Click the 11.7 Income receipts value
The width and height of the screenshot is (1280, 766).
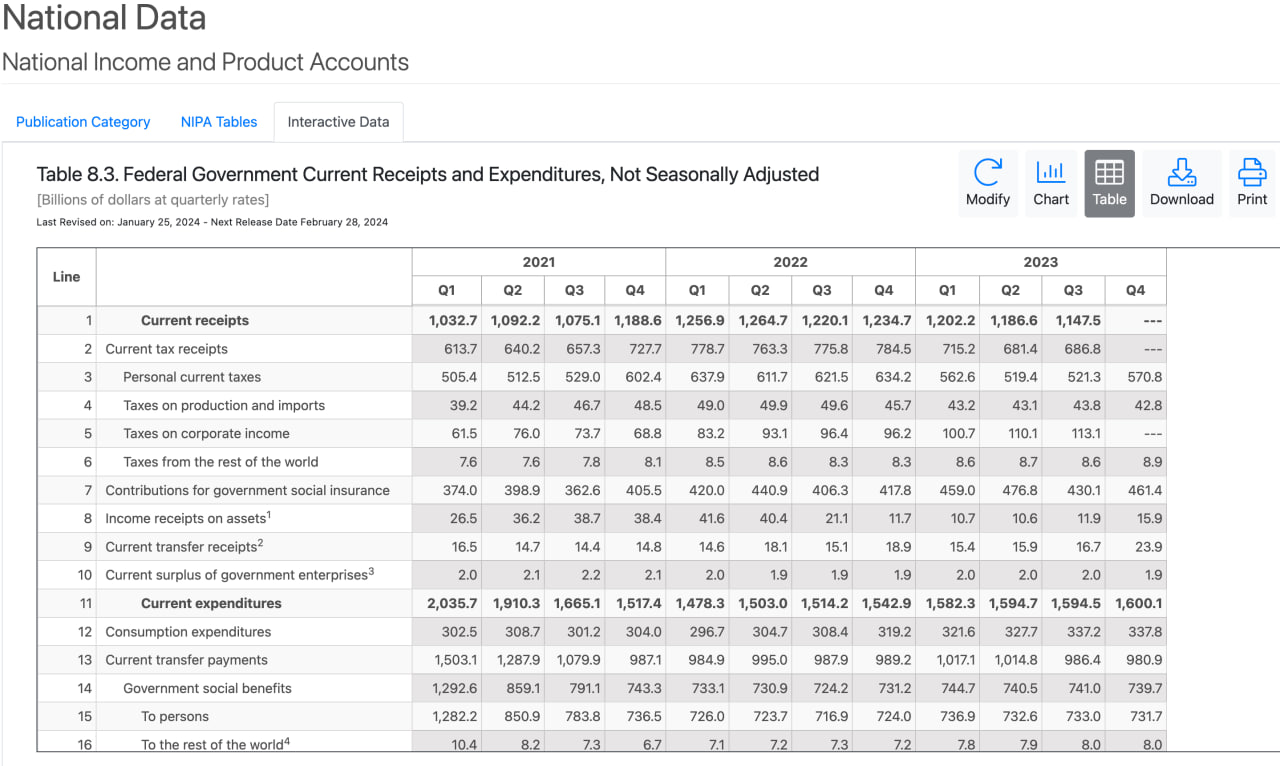pos(900,518)
